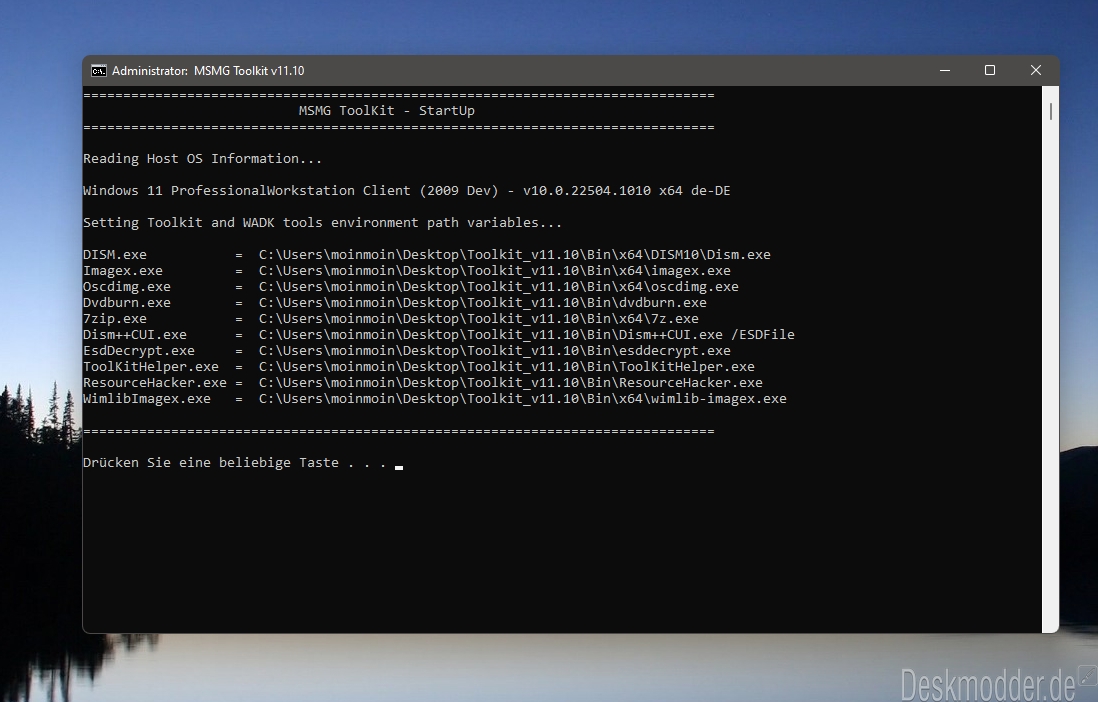Click the Dism++CUI.exe /ESDFile path
This screenshot has width=1098, height=702.
(x=526, y=335)
